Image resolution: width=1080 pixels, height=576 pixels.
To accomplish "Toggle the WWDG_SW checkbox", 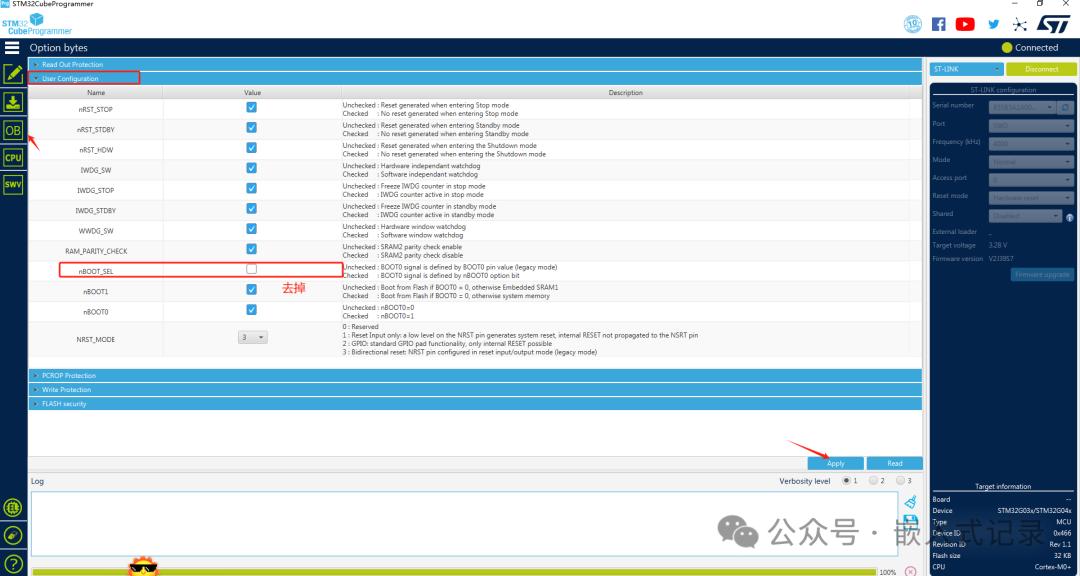I will (251, 229).
